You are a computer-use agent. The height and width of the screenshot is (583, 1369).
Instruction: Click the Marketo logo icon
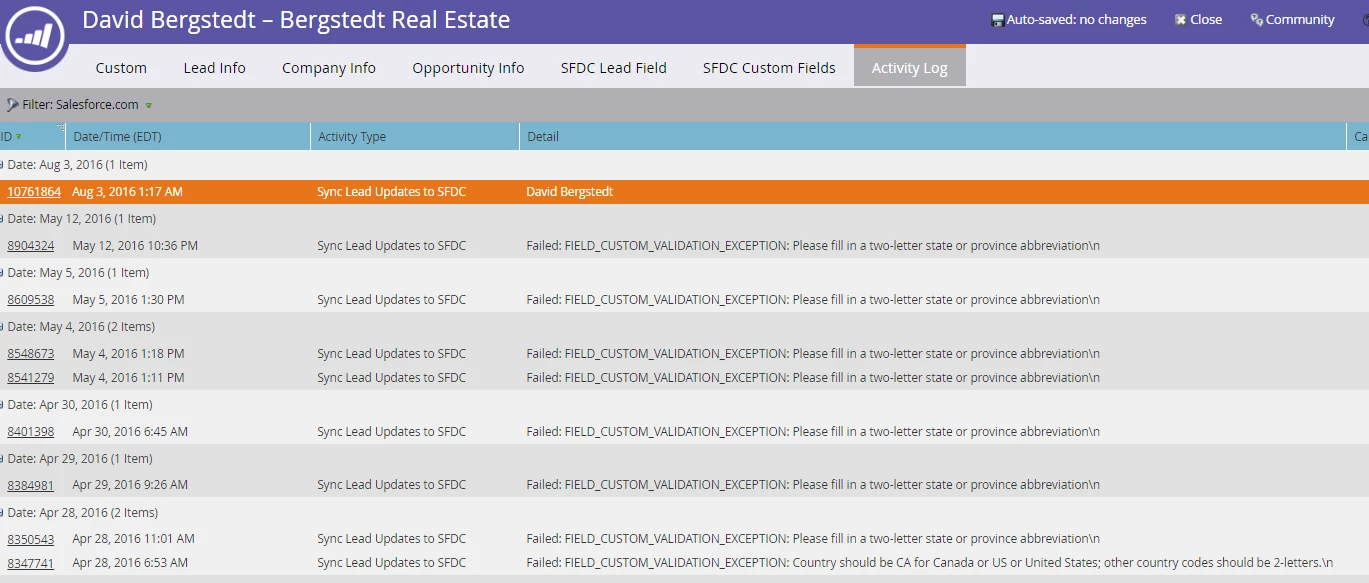pyautogui.click(x=33, y=37)
